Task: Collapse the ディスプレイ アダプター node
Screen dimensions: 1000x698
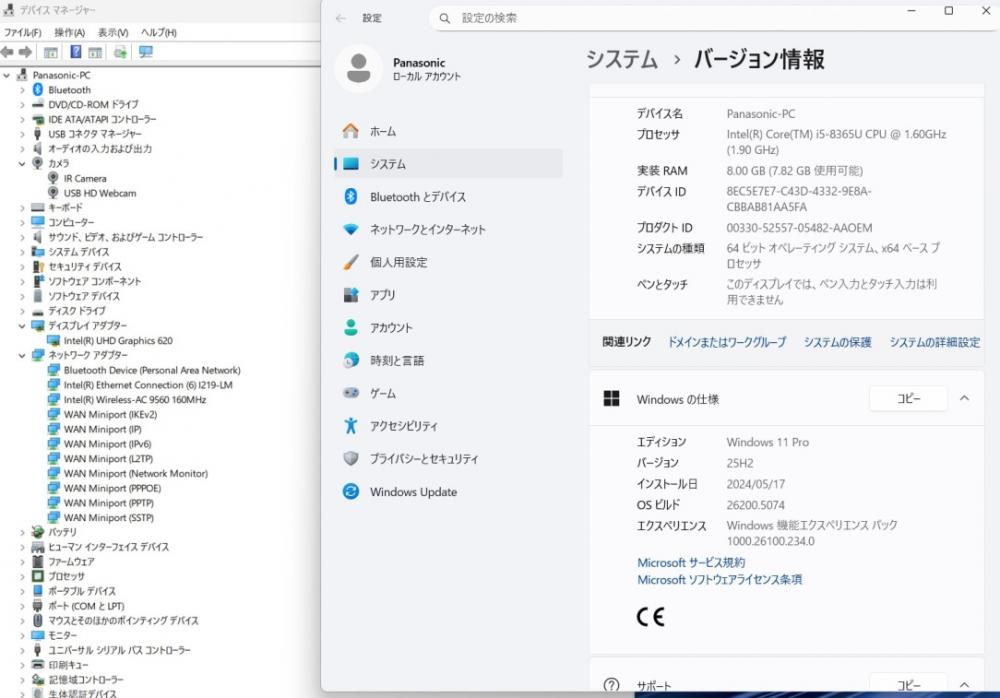Action: point(22,325)
